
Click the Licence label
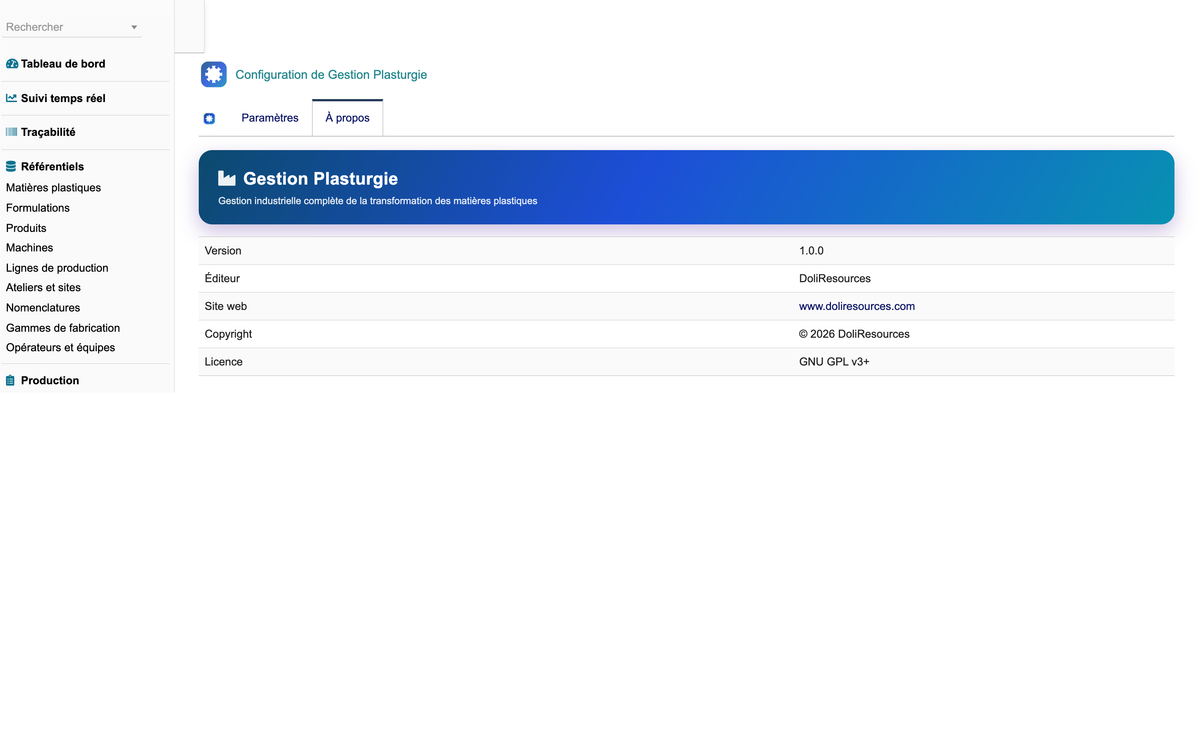point(224,362)
